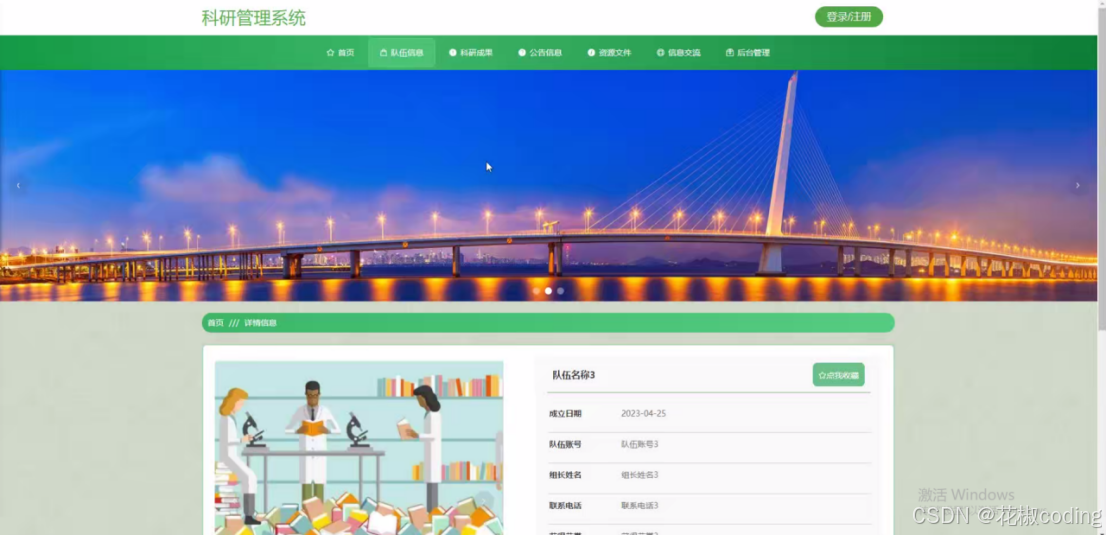Image resolution: width=1106 pixels, height=536 pixels.
Task: Show the next banner slide with right arrow
Action: pyautogui.click(x=1077, y=185)
